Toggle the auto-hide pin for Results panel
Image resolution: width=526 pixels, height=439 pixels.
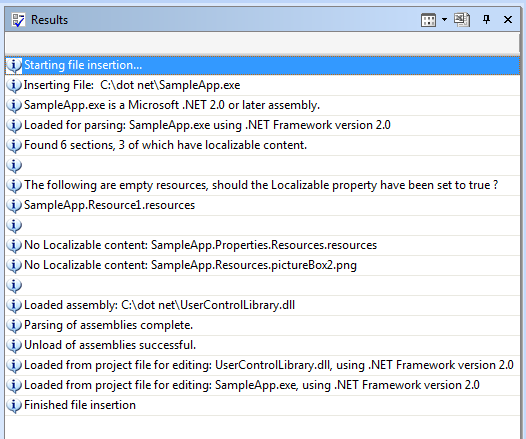coord(486,19)
